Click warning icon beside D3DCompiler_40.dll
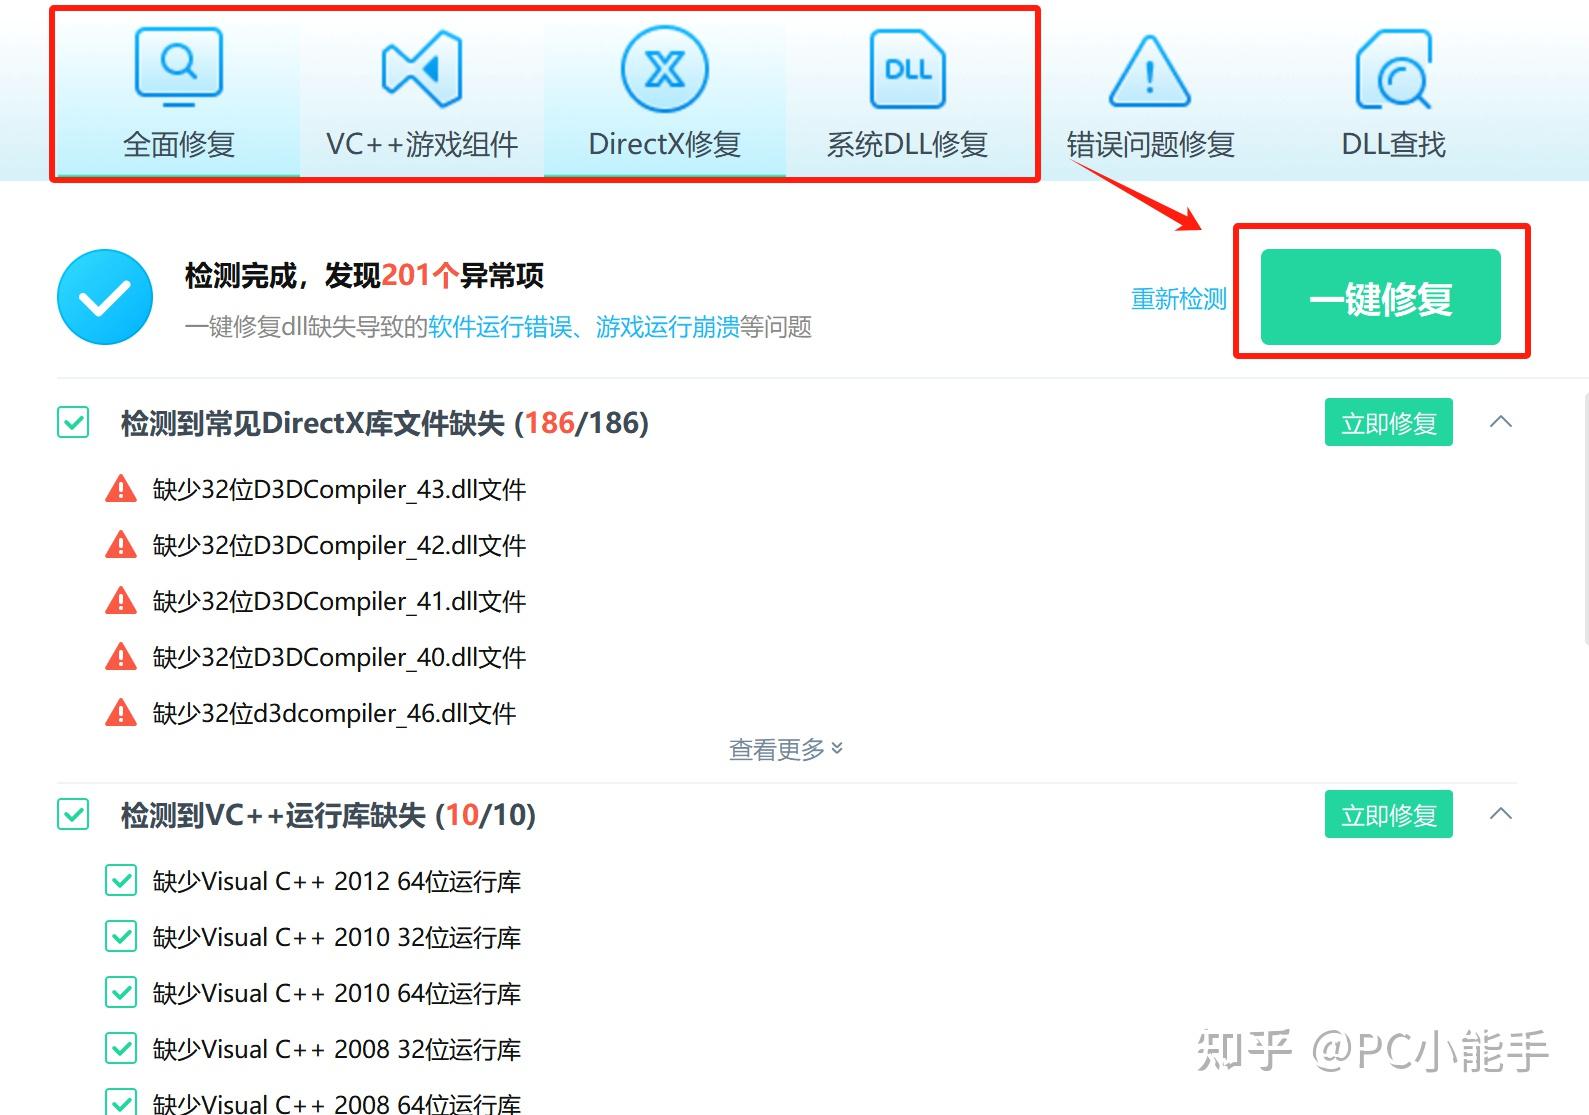The height and width of the screenshot is (1115, 1589). click(x=121, y=657)
